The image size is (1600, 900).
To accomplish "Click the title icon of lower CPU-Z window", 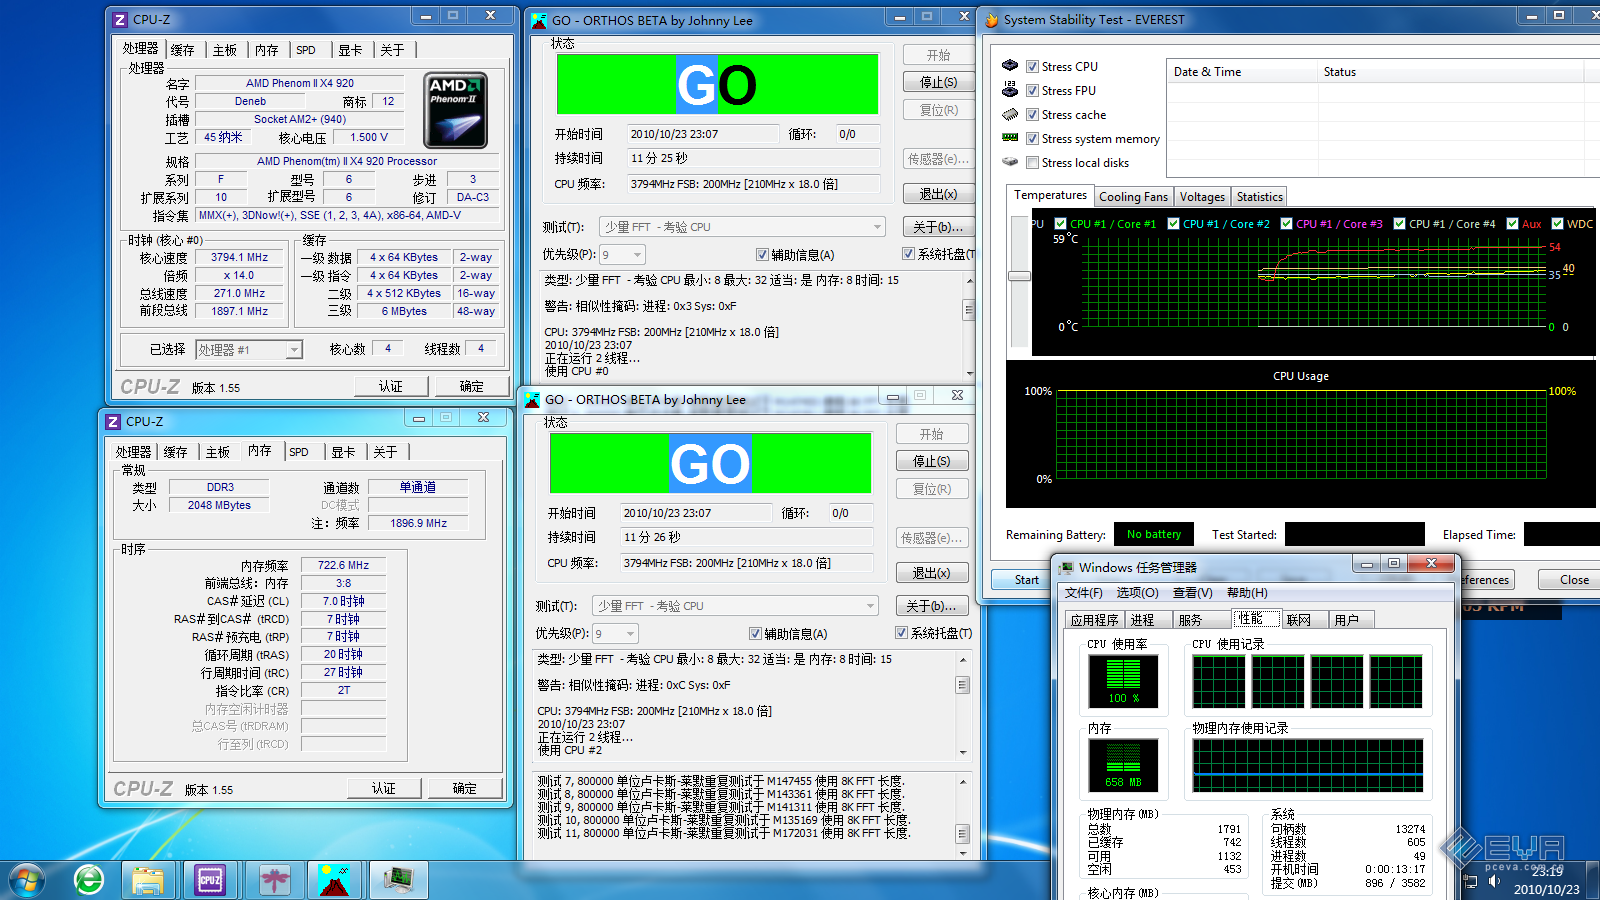I will 113,421.
